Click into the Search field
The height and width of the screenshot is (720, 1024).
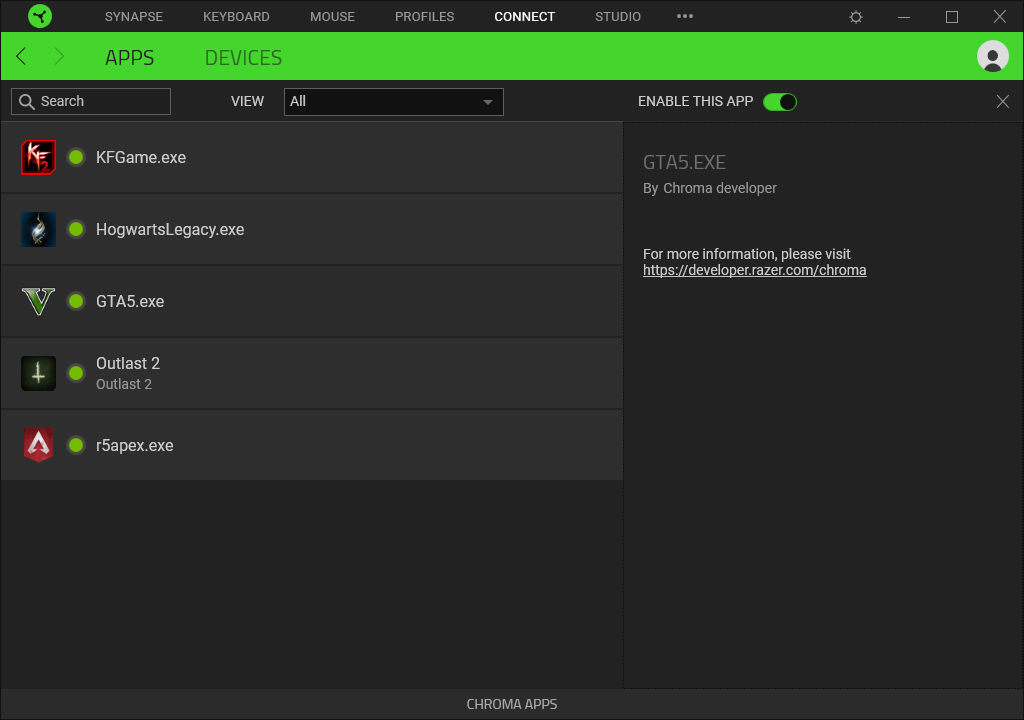(91, 101)
